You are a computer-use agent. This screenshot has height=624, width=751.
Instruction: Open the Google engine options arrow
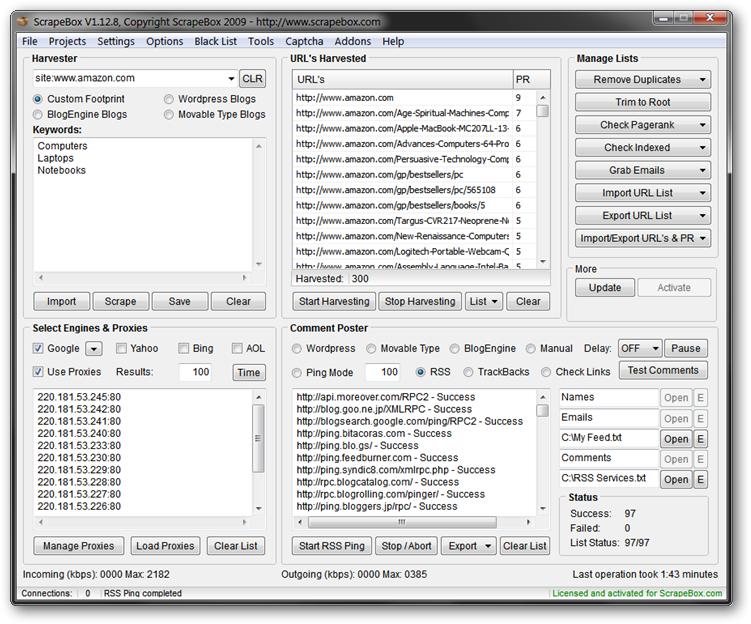click(x=93, y=349)
